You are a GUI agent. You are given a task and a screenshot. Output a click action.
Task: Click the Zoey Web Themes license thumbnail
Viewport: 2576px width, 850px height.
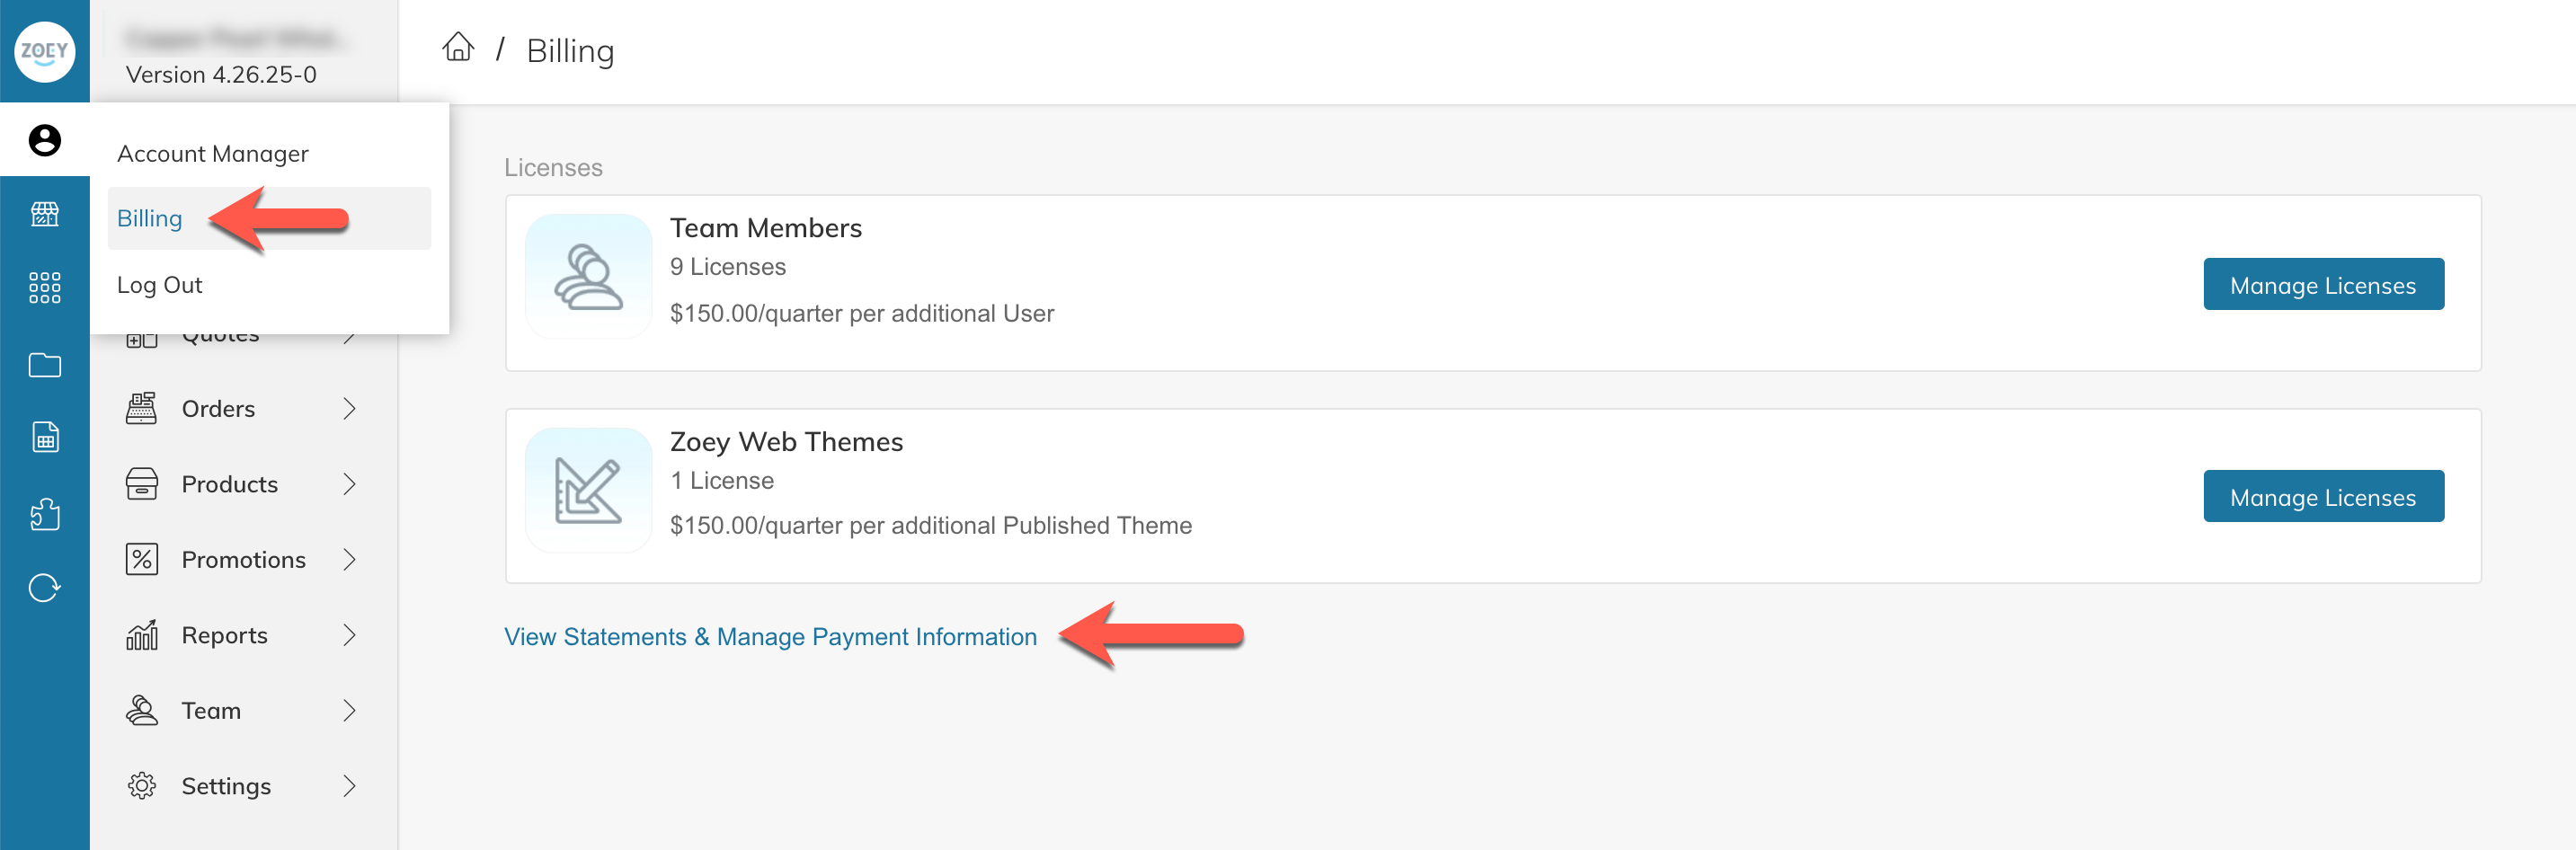pyautogui.click(x=588, y=490)
